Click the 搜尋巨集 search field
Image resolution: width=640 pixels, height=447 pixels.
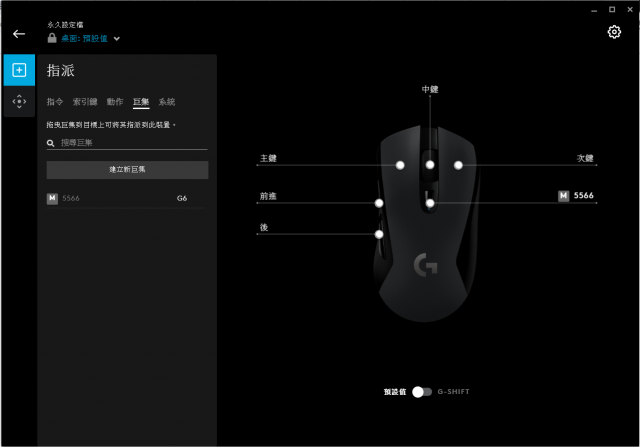pyautogui.click(x=127, y=143)
